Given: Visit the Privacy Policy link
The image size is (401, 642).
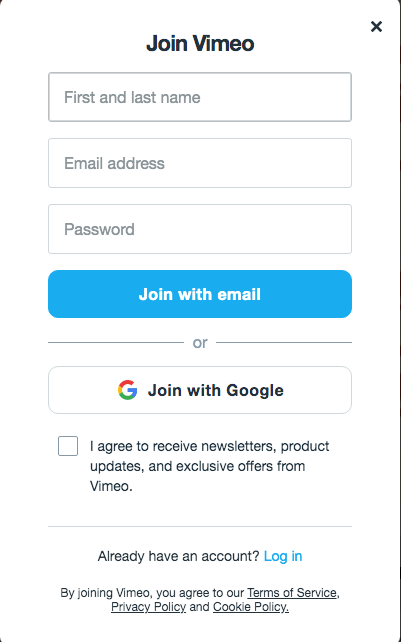Looking at the screenshot, I should (x=148, y=607).
